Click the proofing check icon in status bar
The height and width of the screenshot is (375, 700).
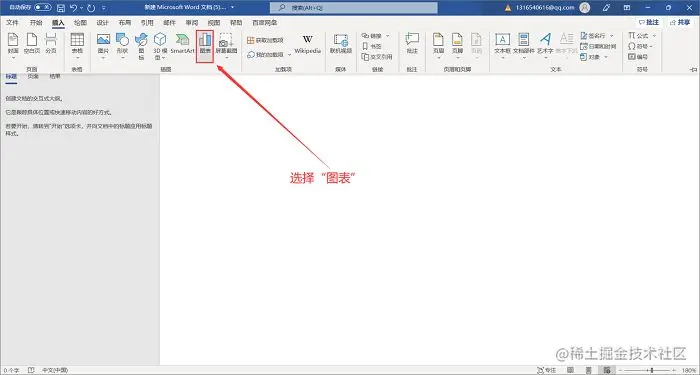[31, 370]
